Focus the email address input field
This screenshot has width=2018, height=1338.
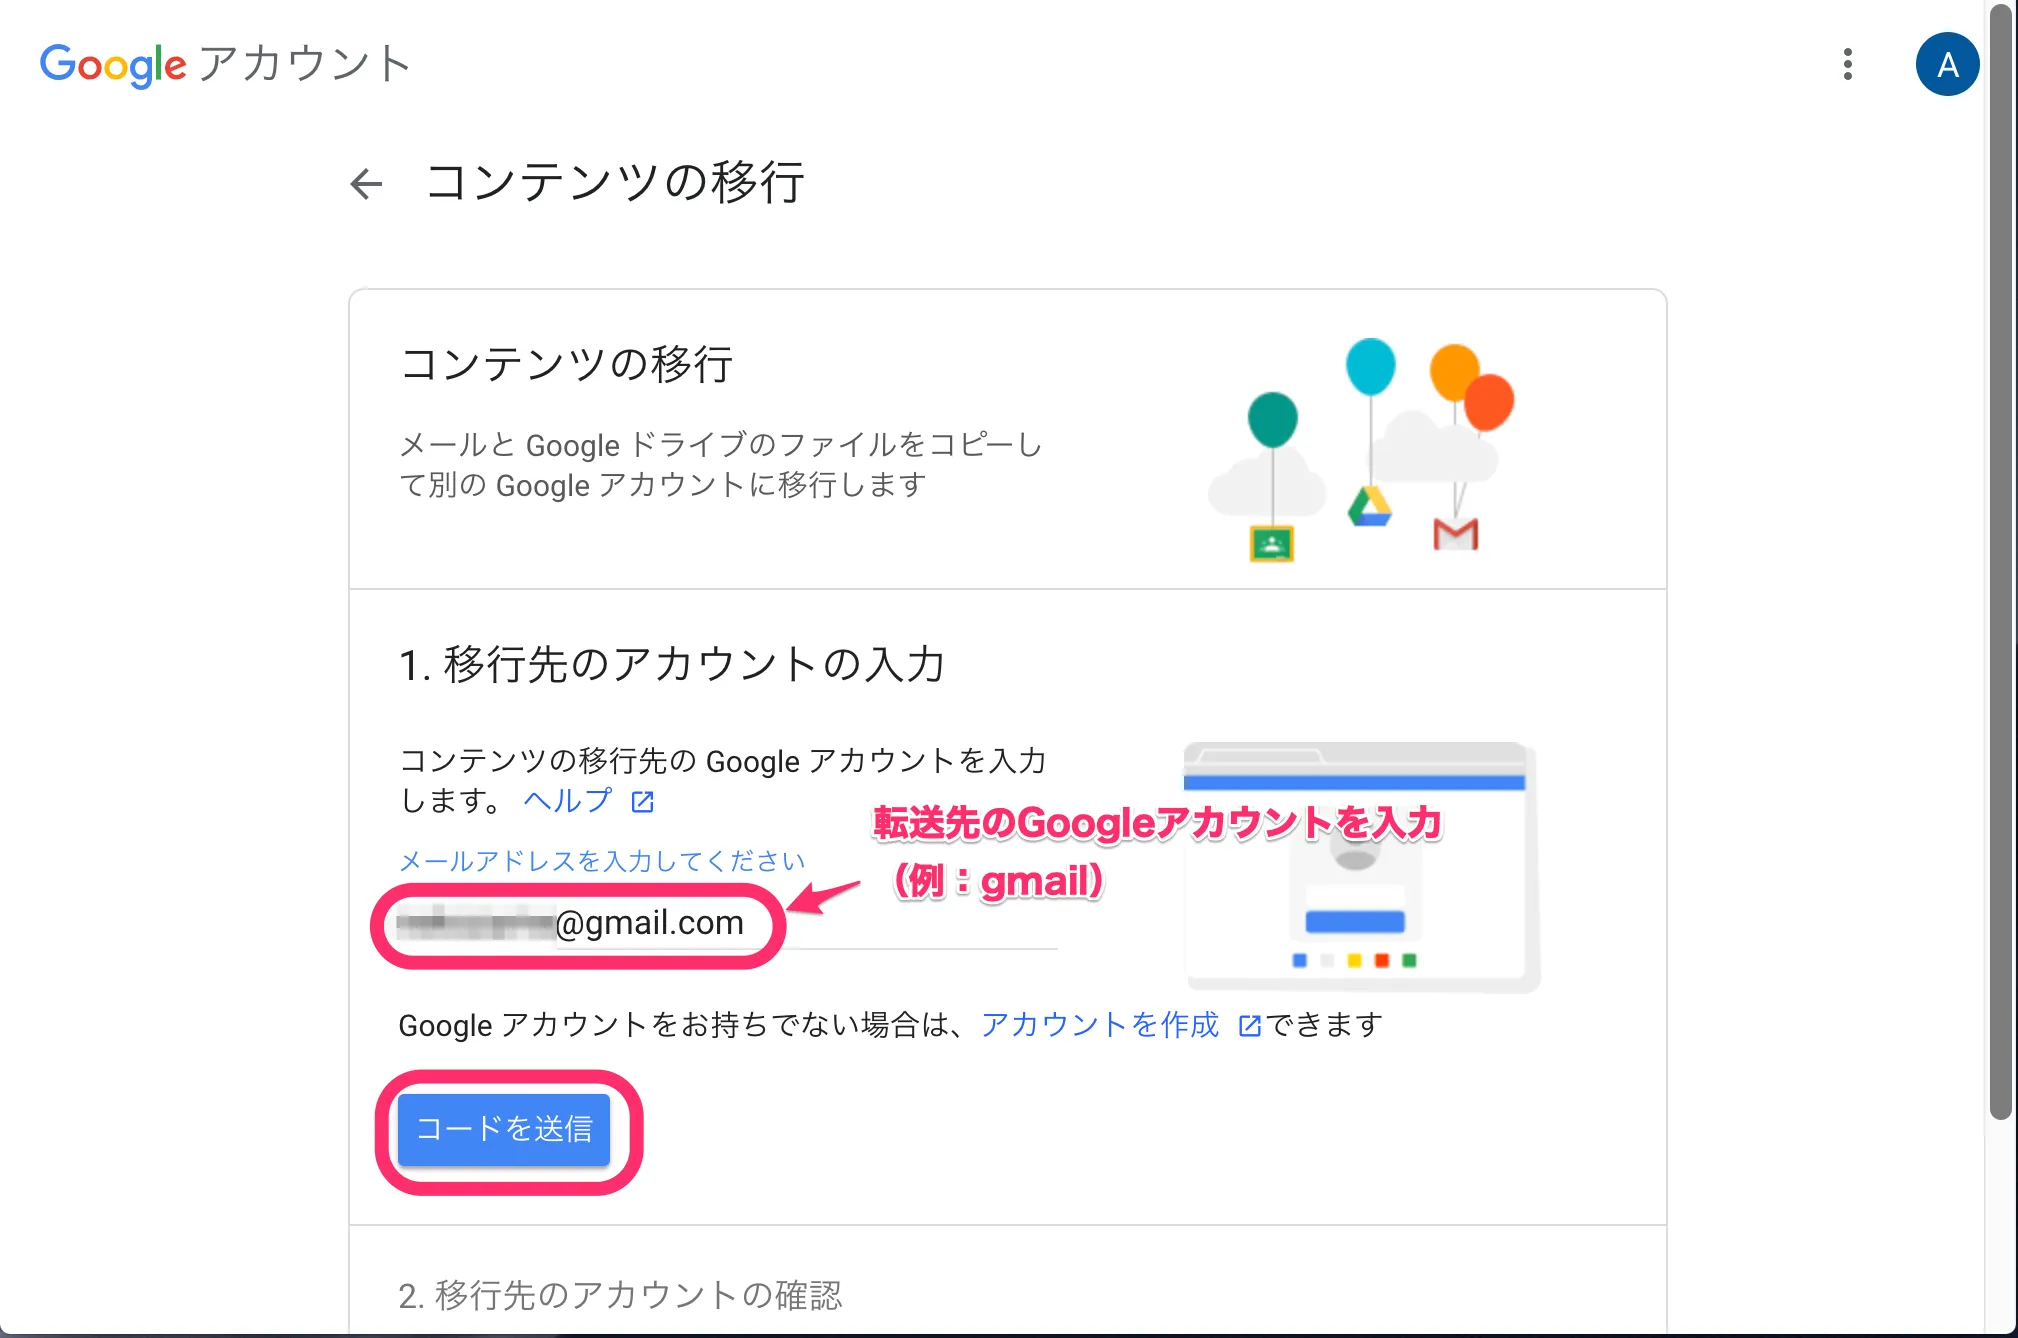coord(726,923)
